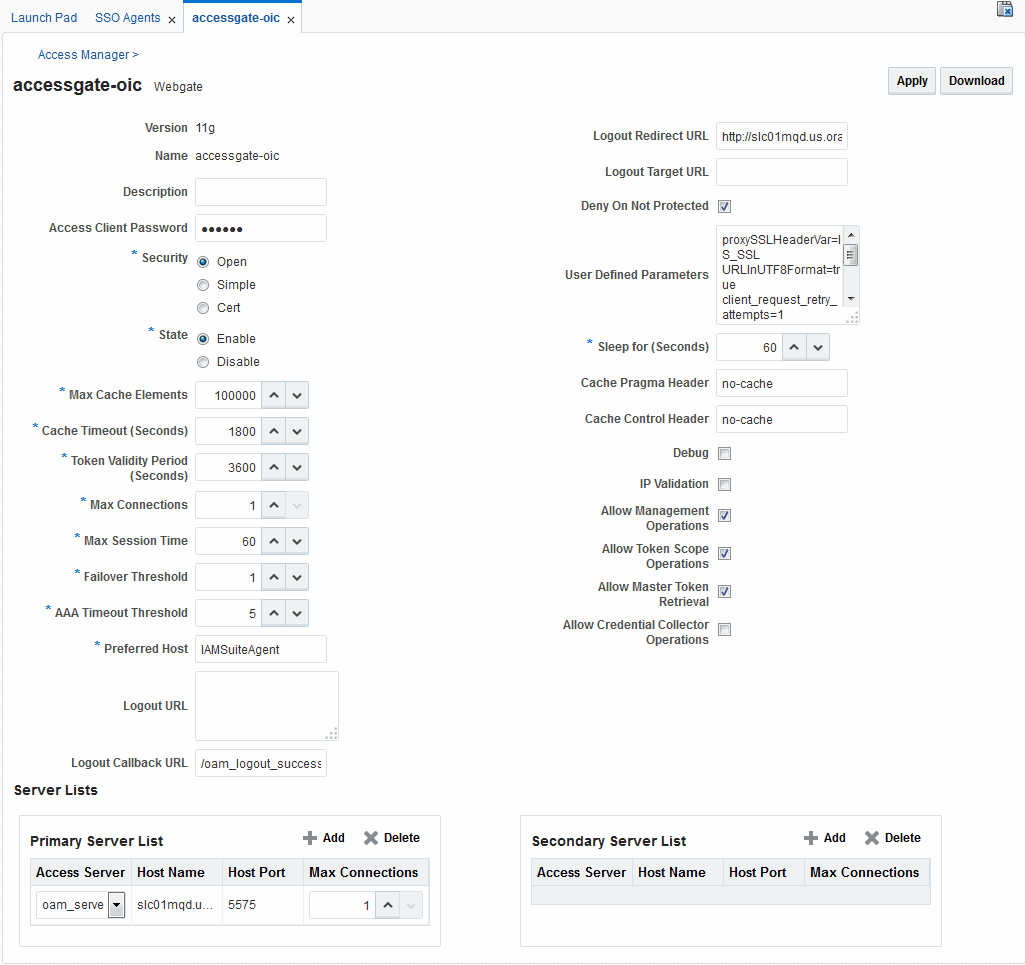The image size is (1025, 965).
Task: Click the Description input field
Action: 261,192
